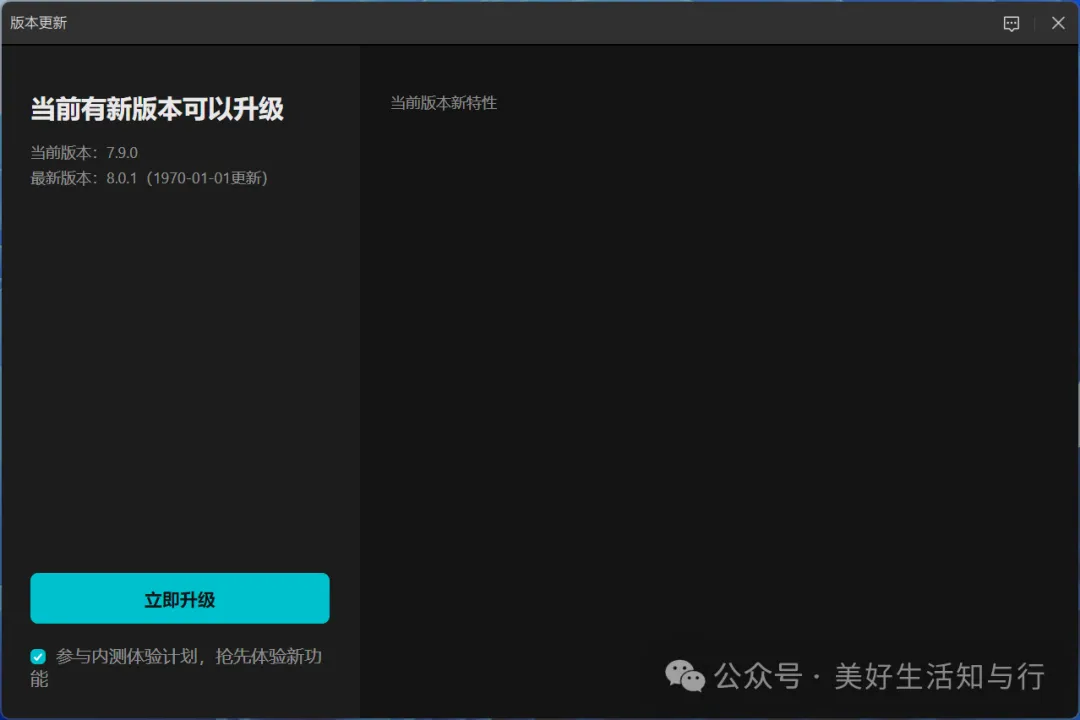1080x720 pixels.
Task: Toggle the beta test participation checkbox
Action: pos(37,656)
